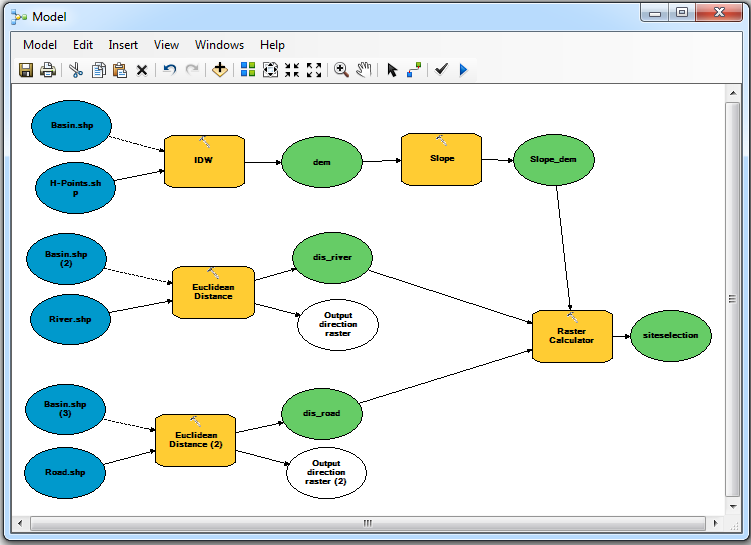Select the H-Points.shp input oval
The height and width of the screenshot is (545, 751).
[76, 188]
